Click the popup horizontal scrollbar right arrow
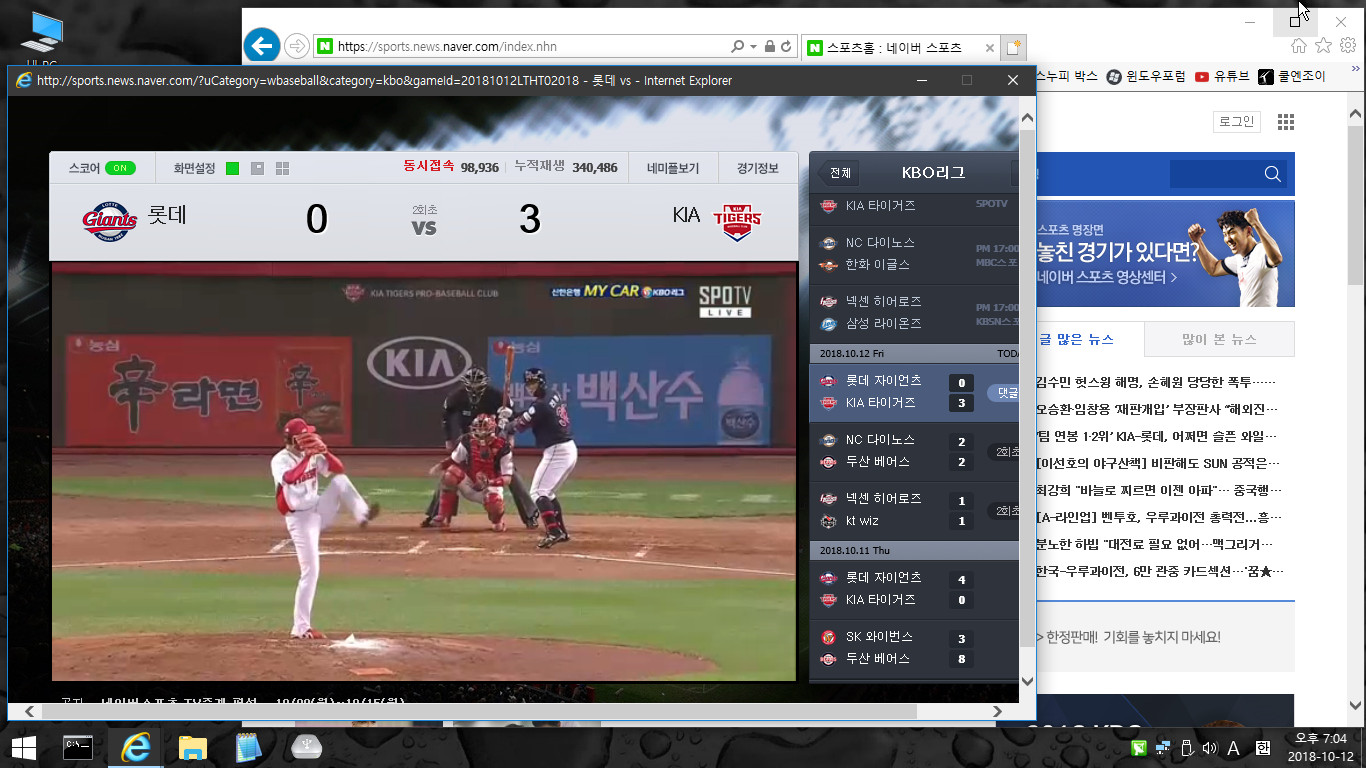Image resolution: width=1366 pixels, height=768 pixels. point(998,711)
